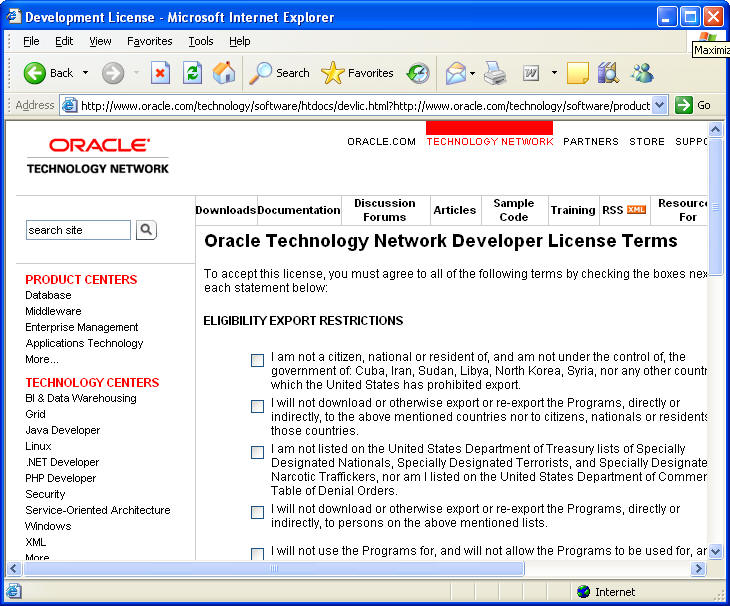Stop page loading with red X icon
Screen dimensions: 730x606
click(160, 73)
